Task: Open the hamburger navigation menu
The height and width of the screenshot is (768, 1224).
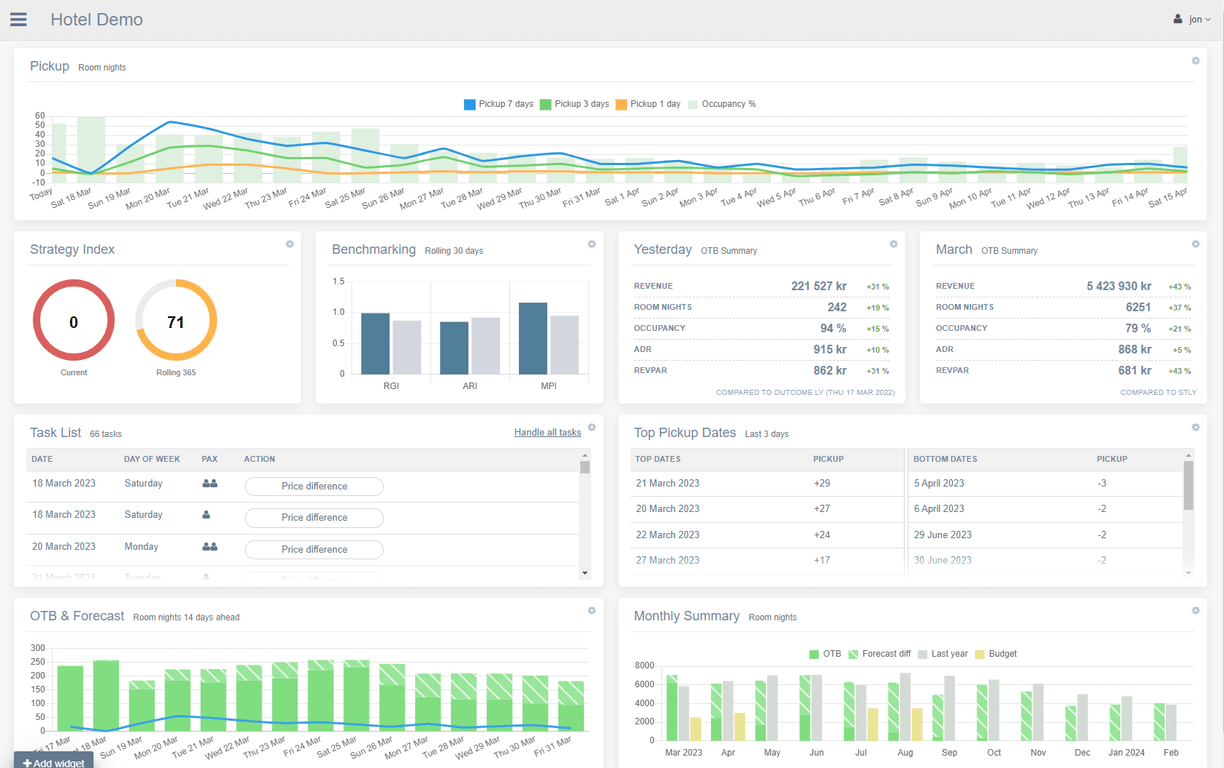Action: coord(18,20)
